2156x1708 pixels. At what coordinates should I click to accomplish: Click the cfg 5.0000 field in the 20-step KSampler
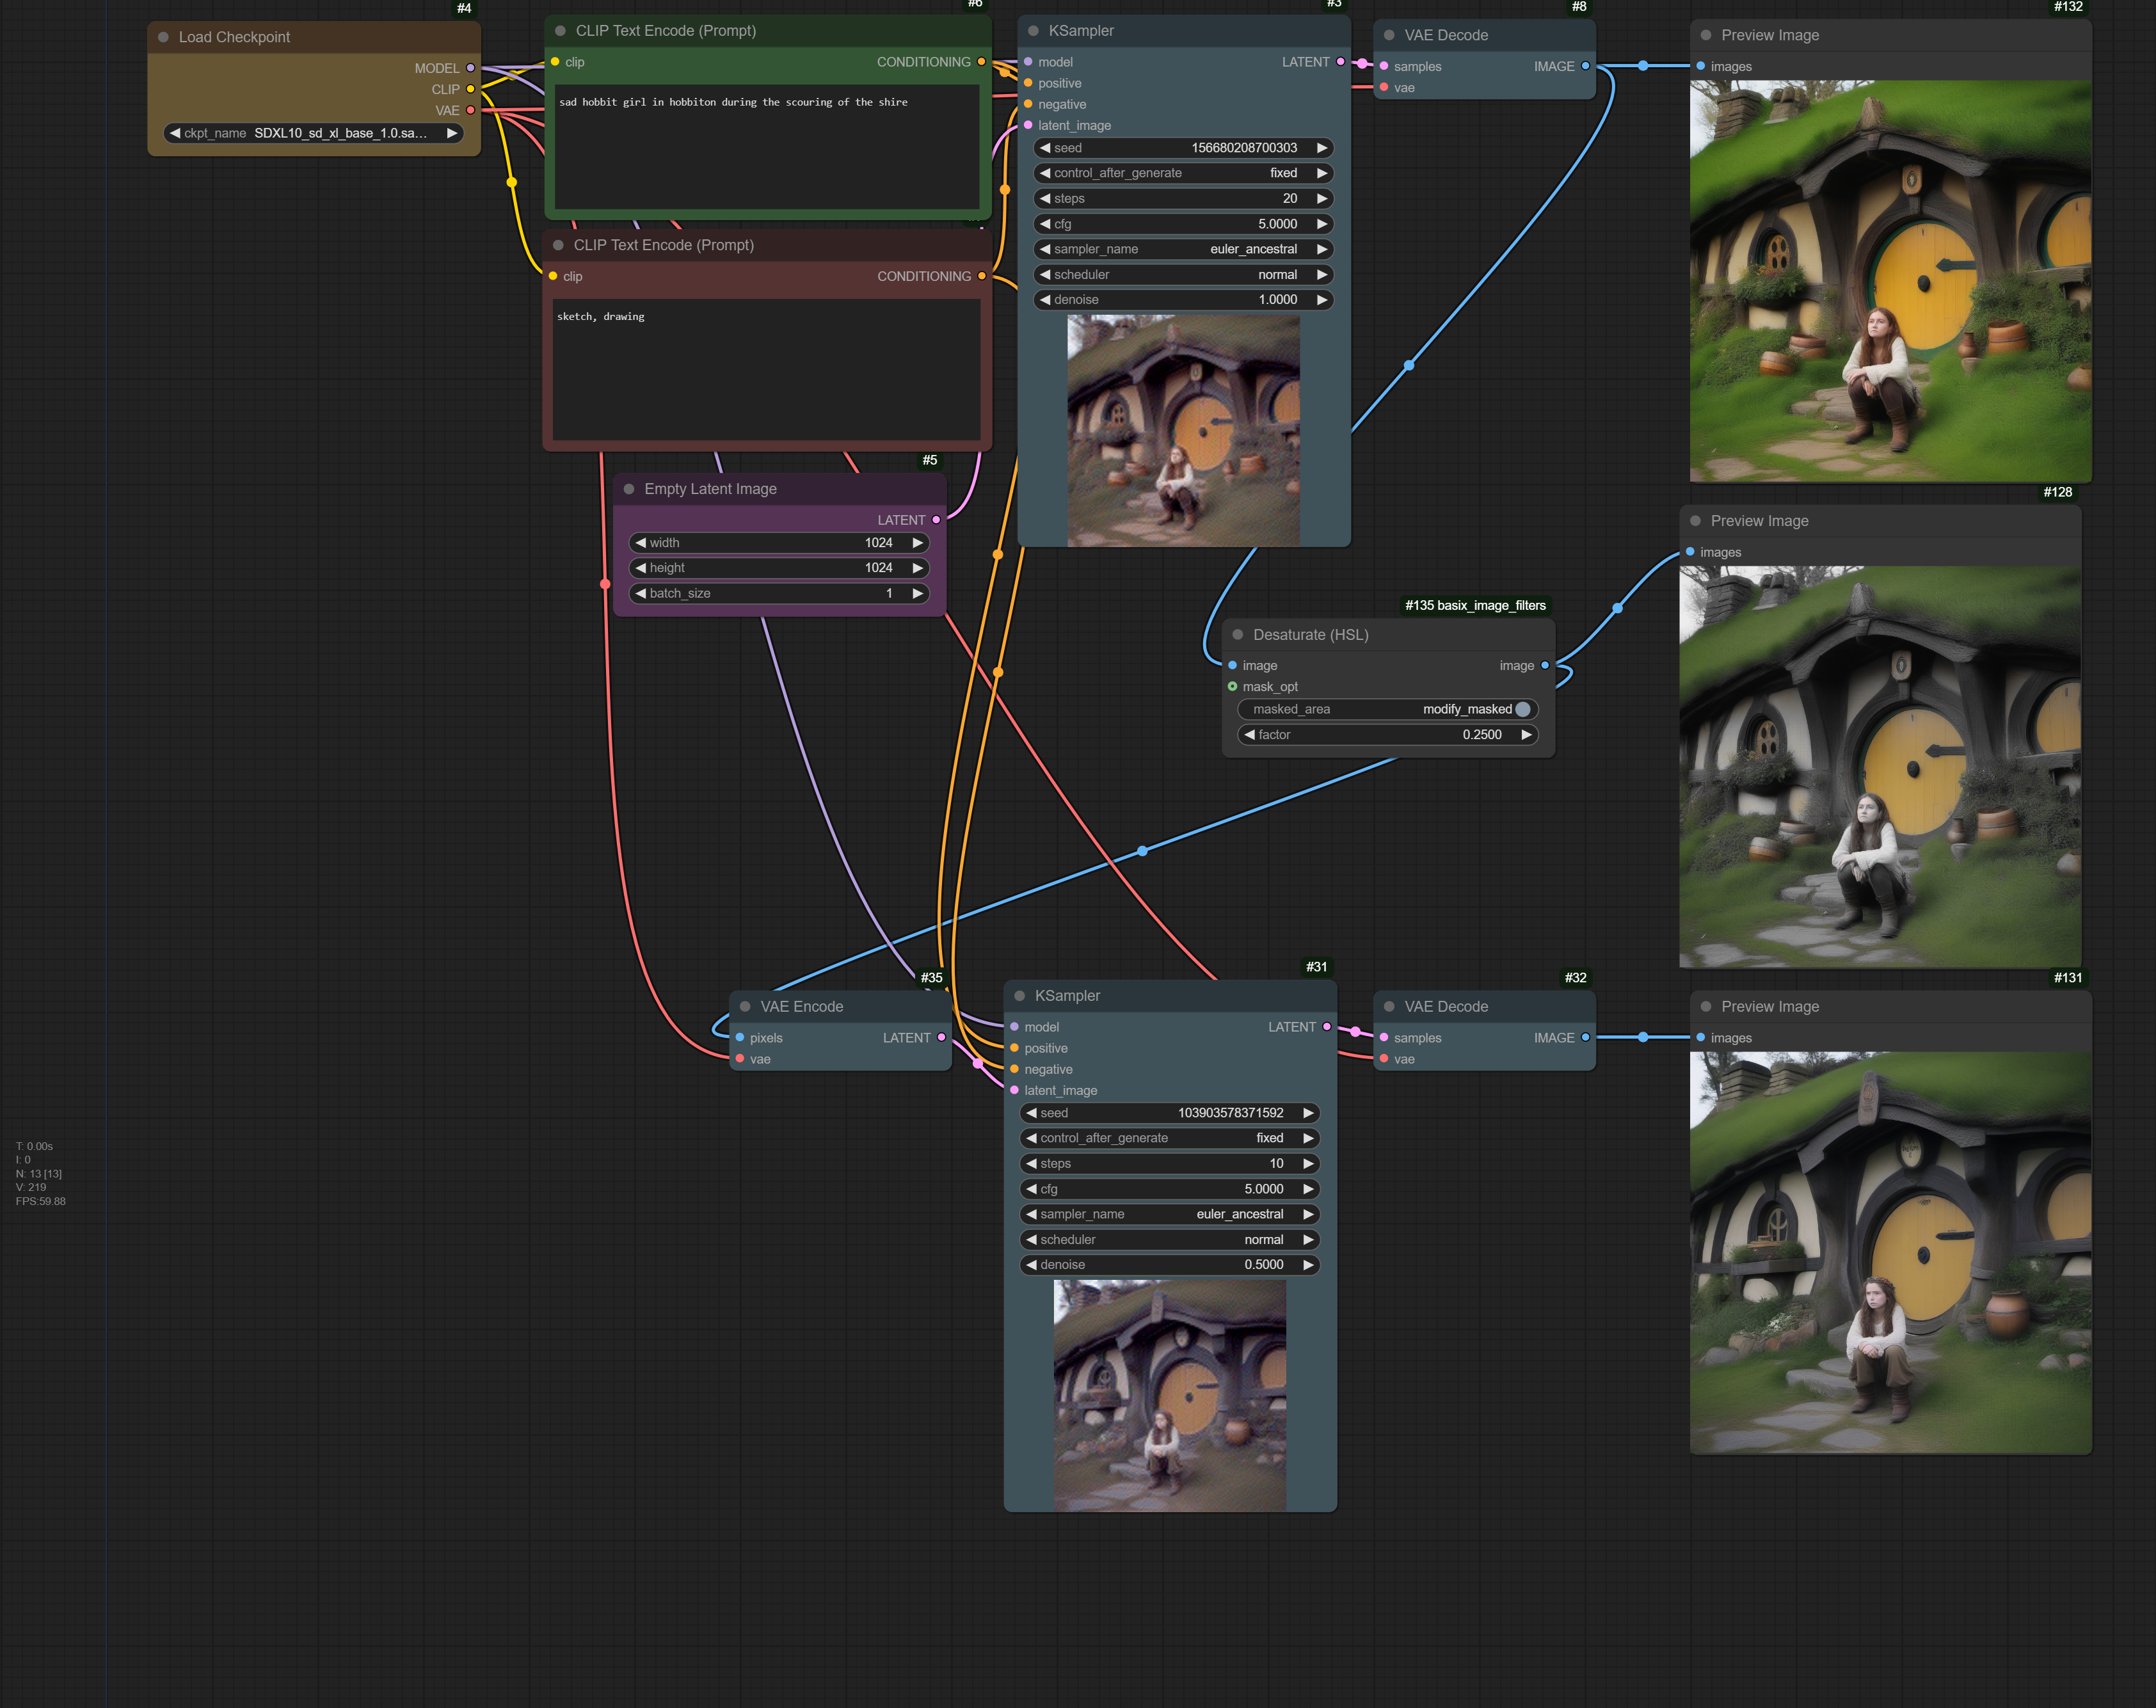point(1184,224)
